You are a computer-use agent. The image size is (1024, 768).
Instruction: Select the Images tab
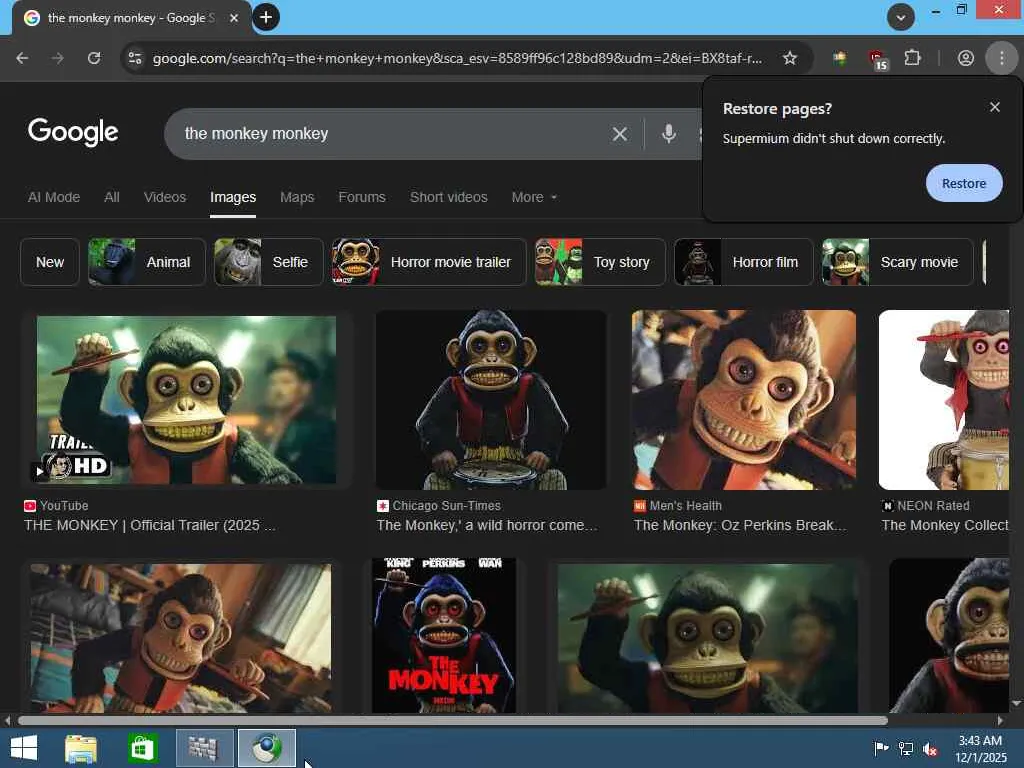pos(233,197)
